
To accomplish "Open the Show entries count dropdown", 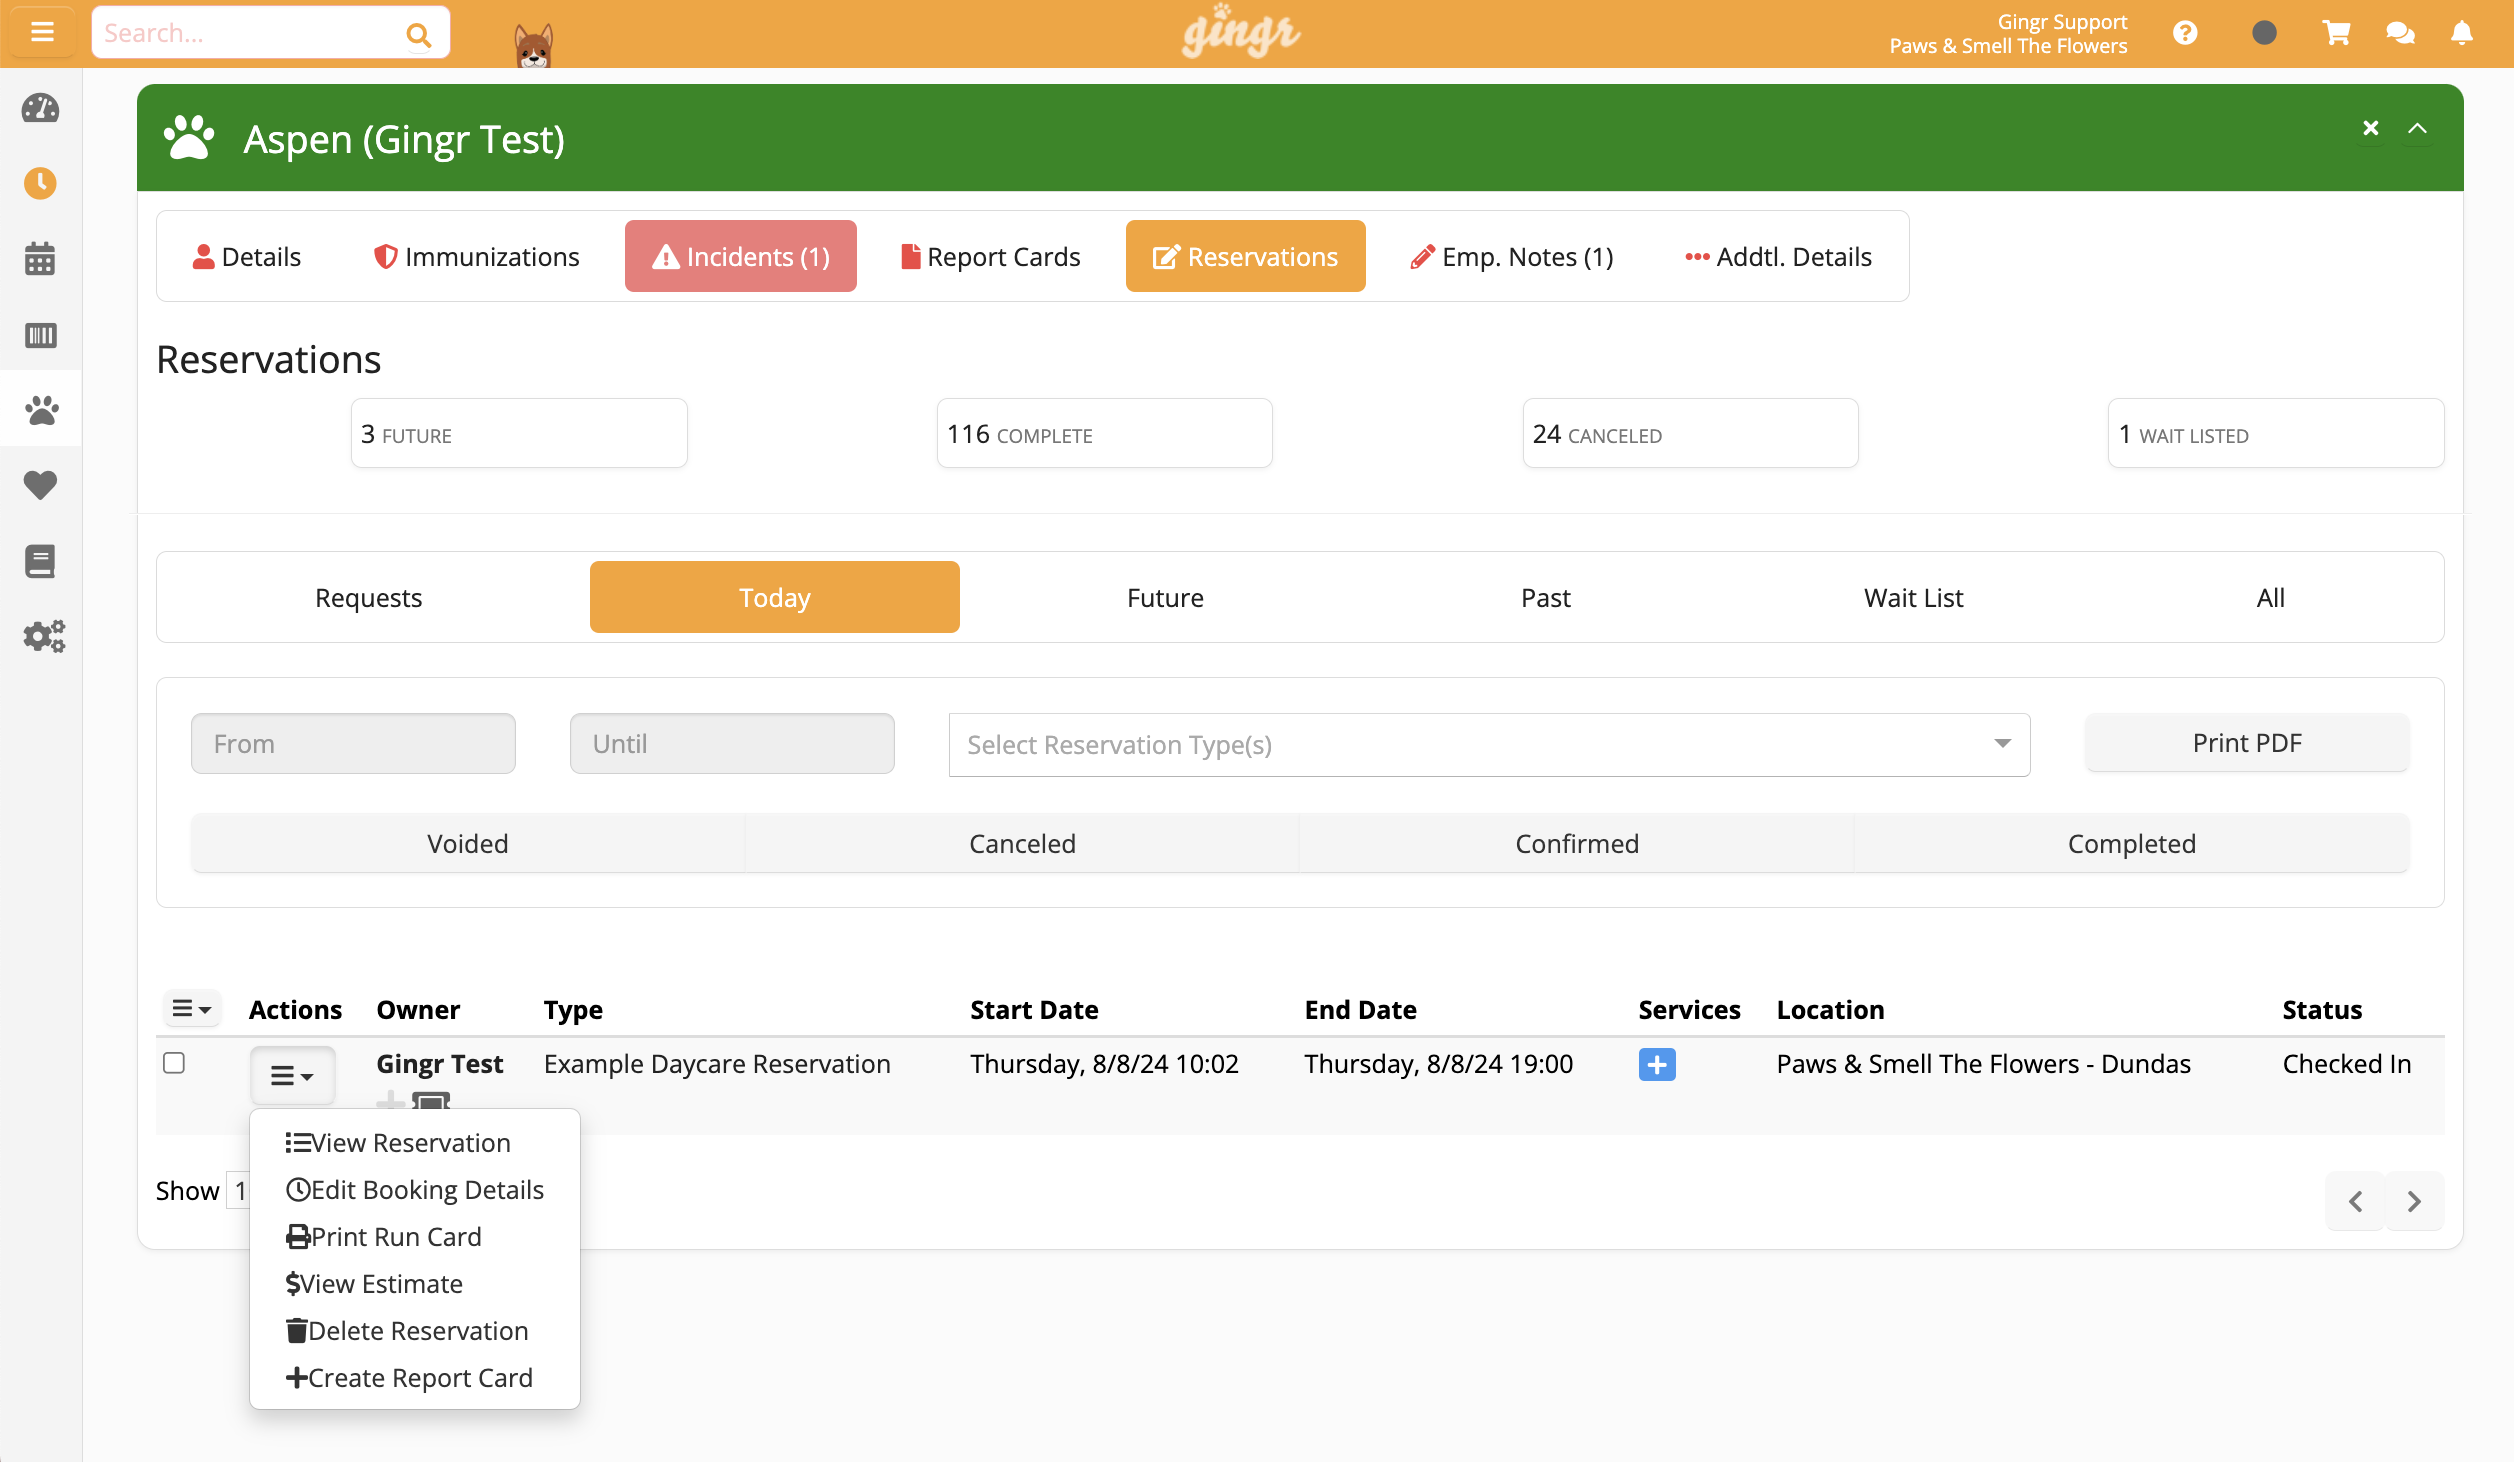I will point(239,1191).
